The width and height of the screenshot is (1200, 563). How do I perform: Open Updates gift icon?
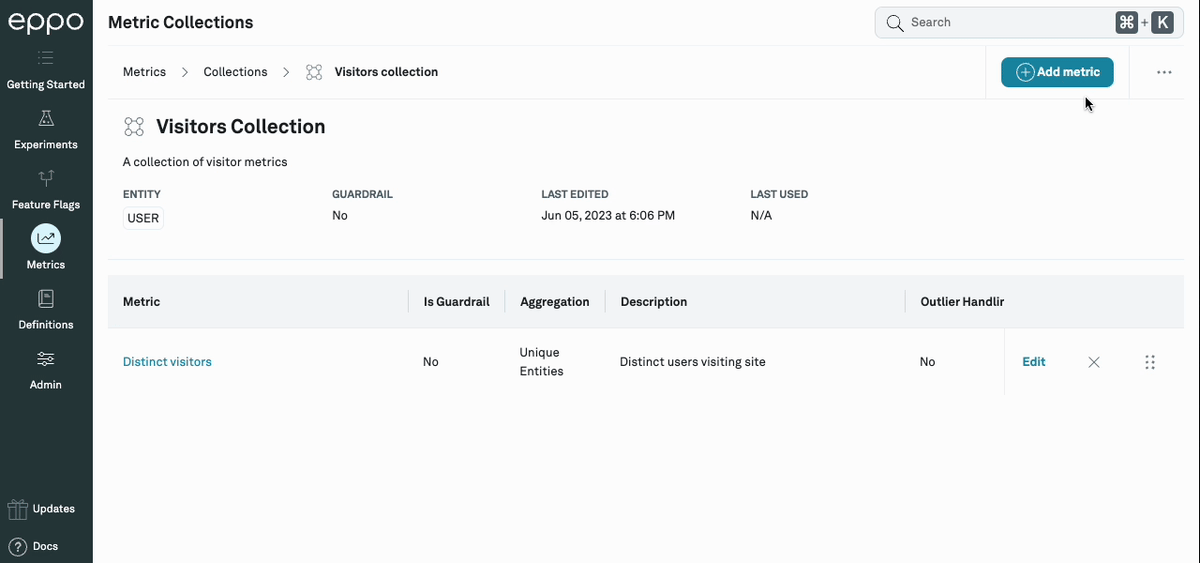coord(17,509)
